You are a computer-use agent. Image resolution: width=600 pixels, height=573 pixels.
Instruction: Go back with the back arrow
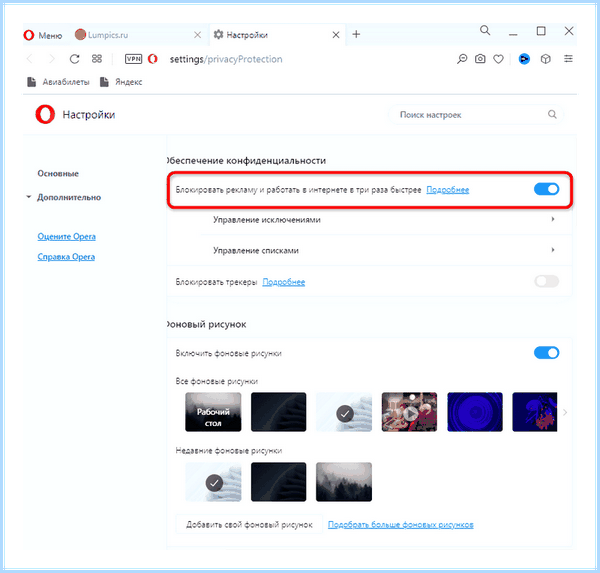pos(30,59)
